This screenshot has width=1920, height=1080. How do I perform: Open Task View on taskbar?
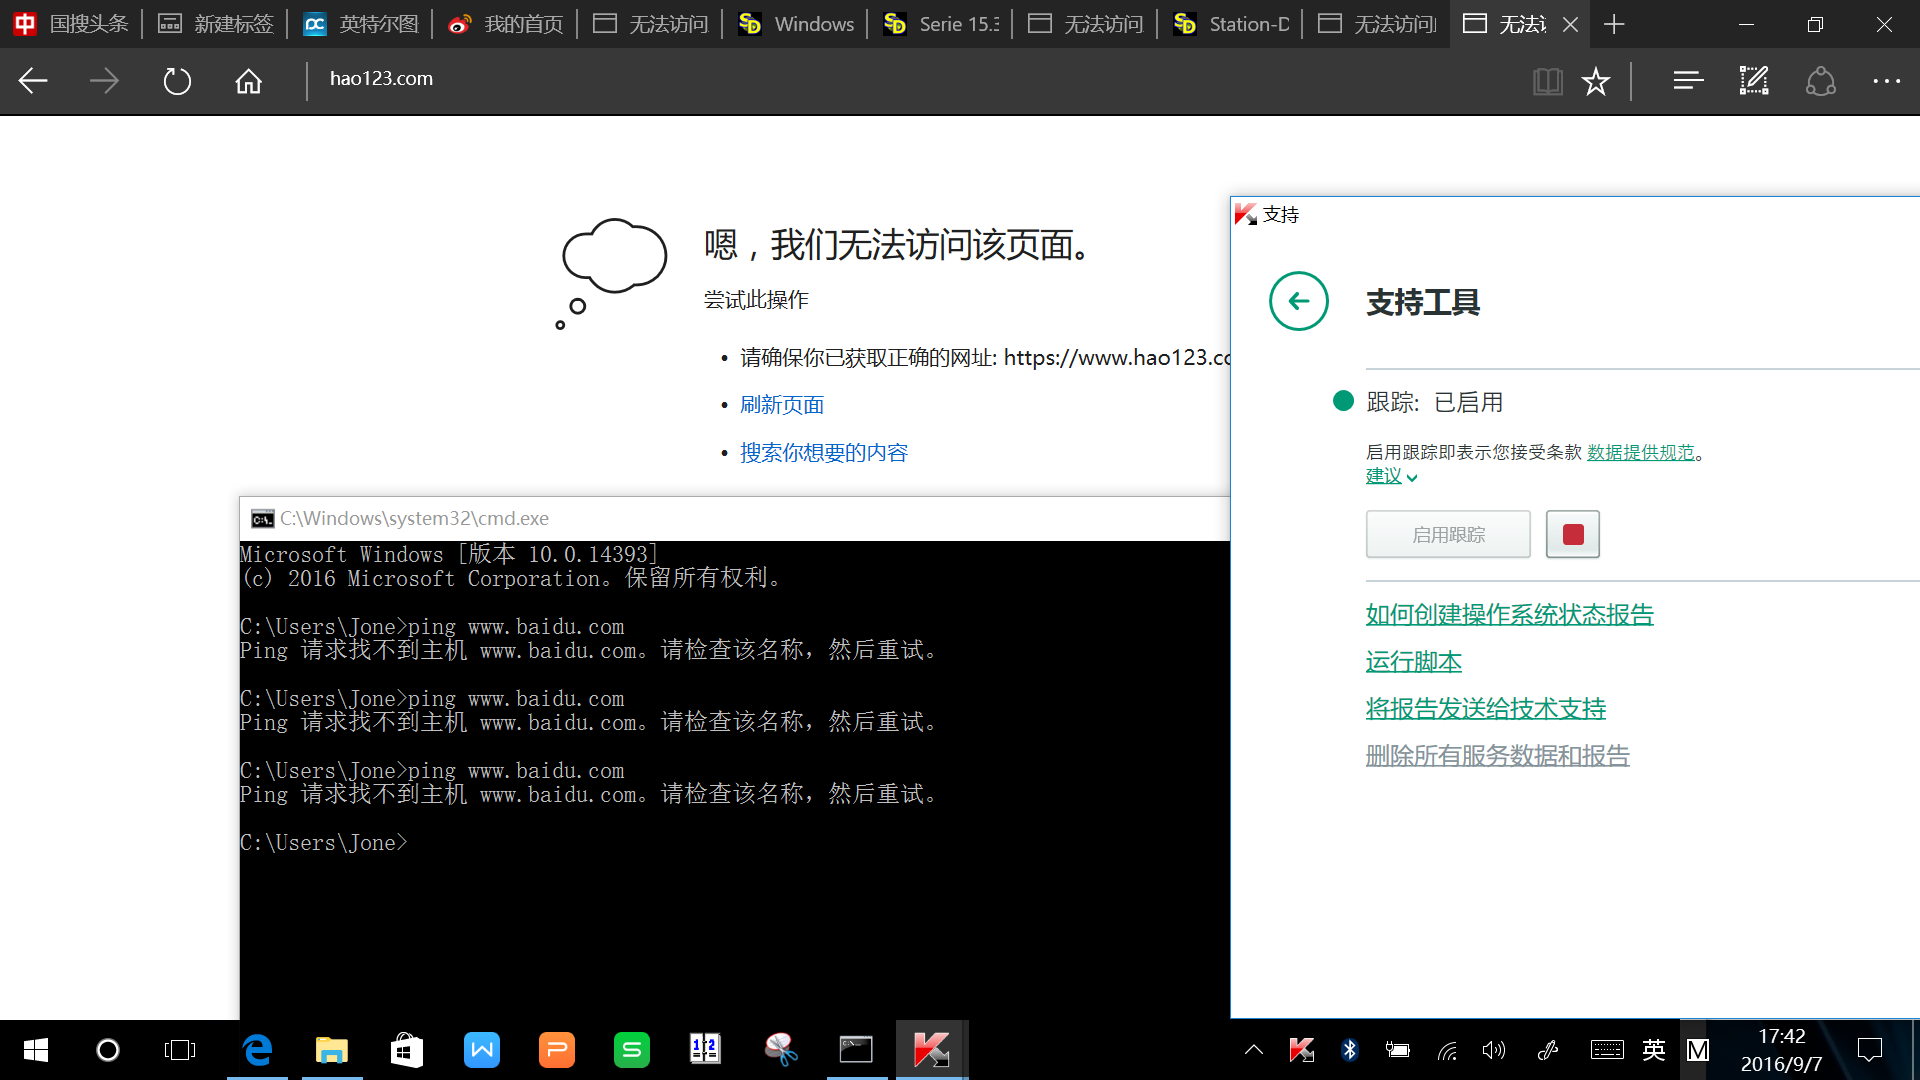coord(180,1050)
